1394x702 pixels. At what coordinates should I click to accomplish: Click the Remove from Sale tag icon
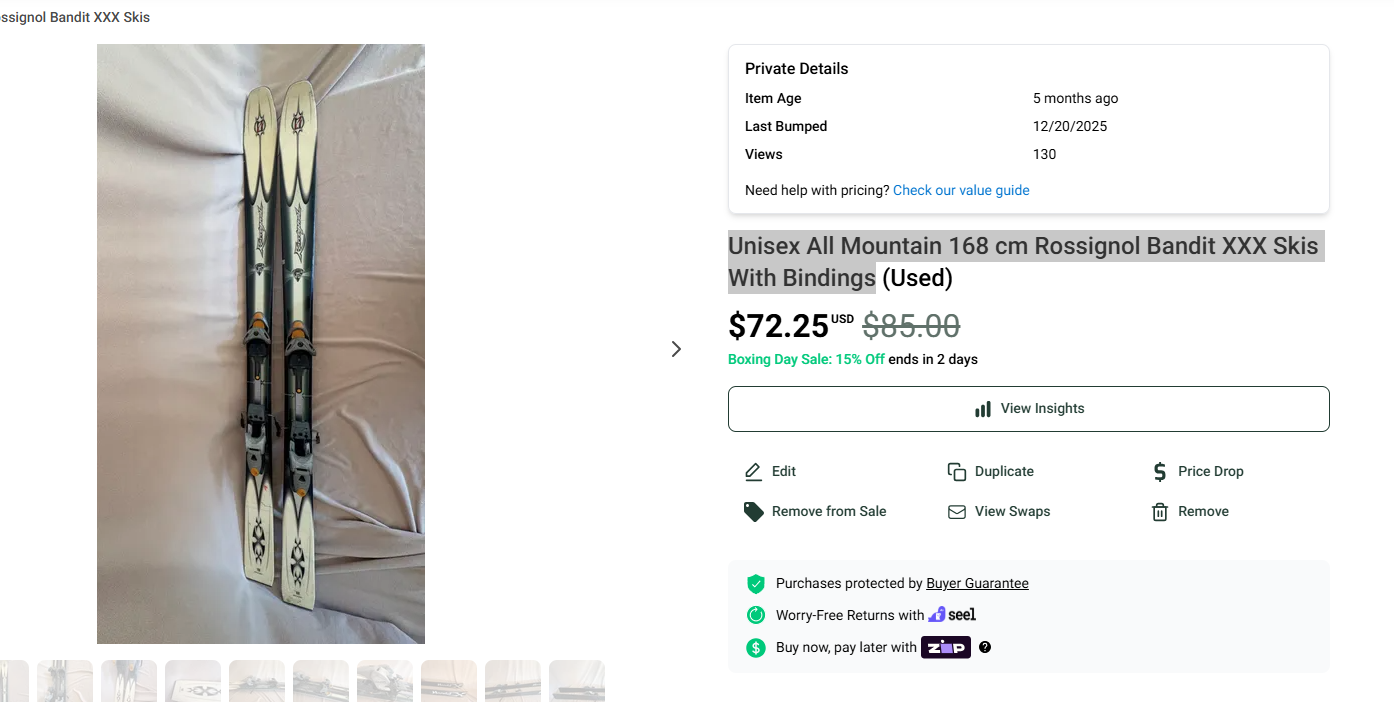click(x=754, y=512)
